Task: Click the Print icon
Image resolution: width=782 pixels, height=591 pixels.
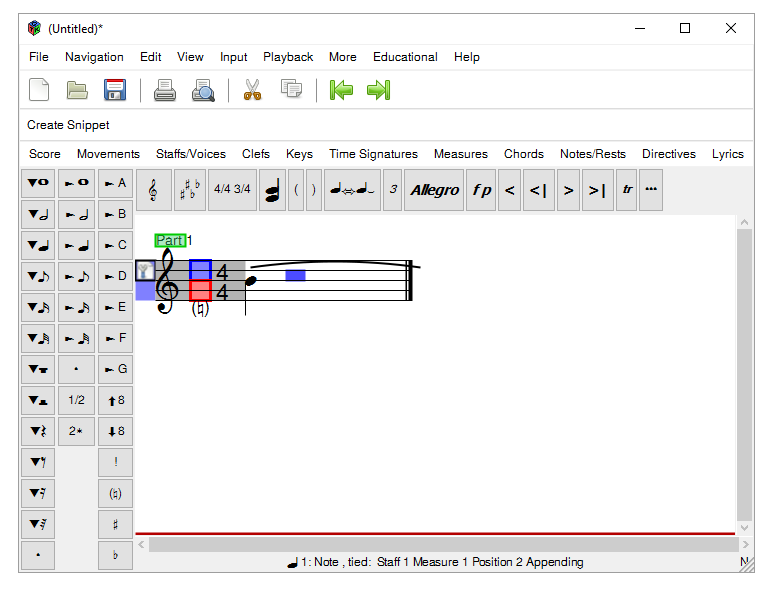Action: (x=165, y=90)
